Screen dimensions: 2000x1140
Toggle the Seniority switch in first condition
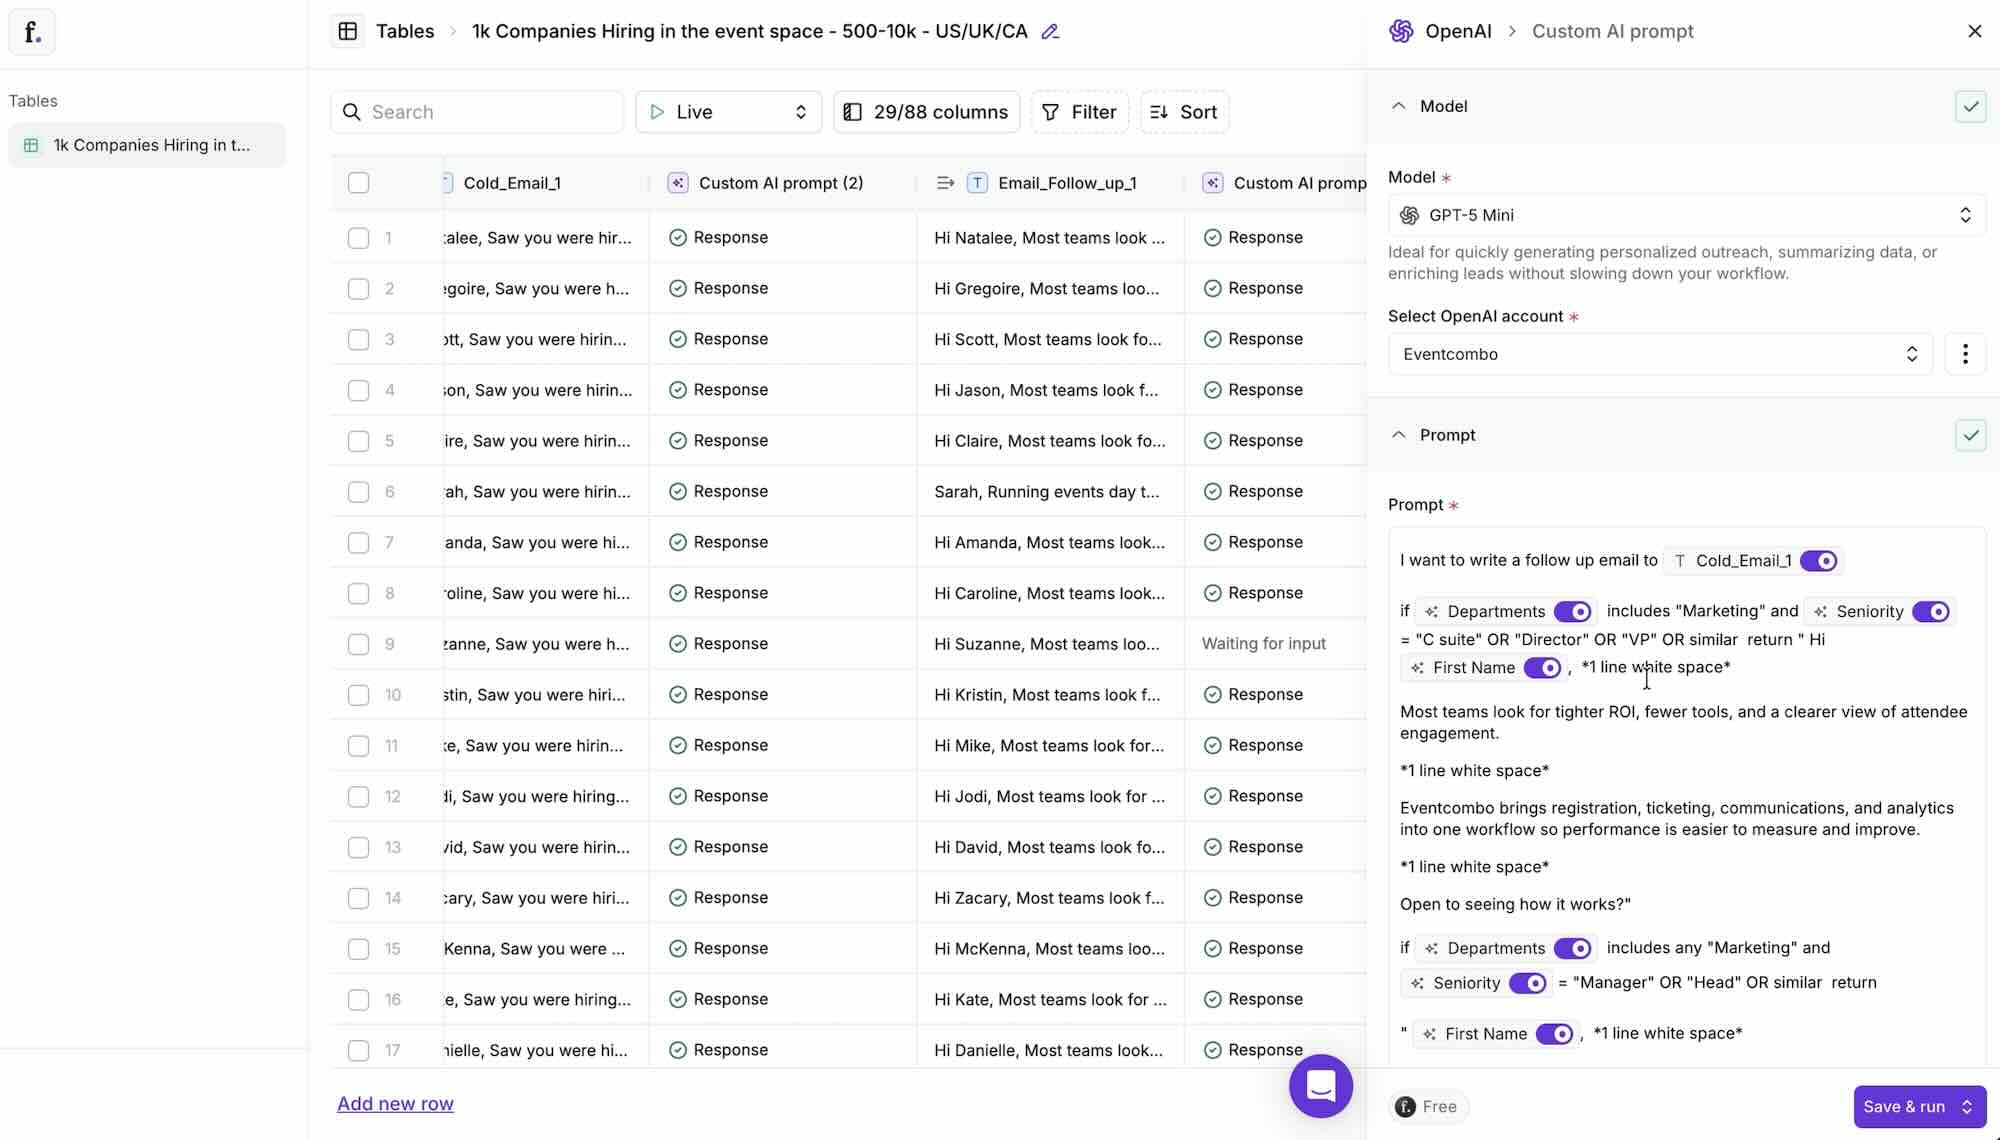(1930, 612)
